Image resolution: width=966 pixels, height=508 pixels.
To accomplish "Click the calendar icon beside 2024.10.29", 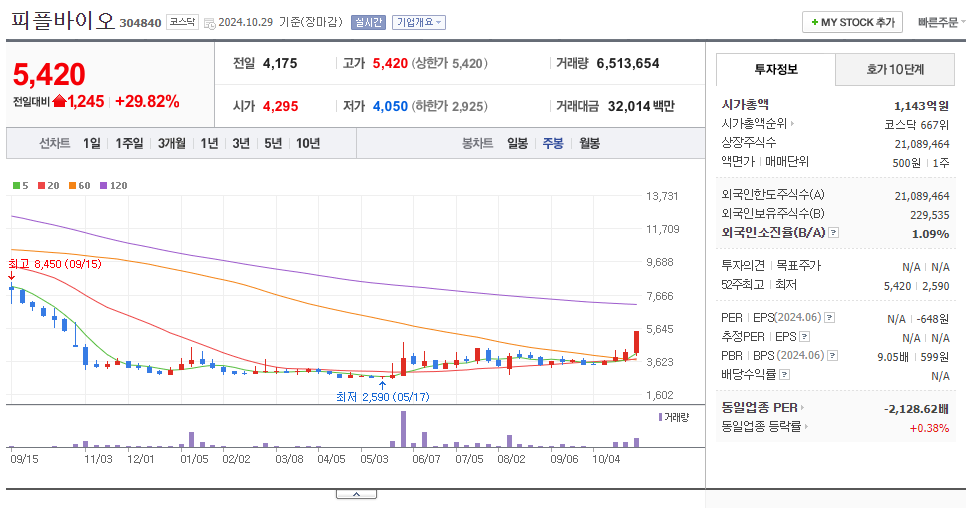I will pos(209,23).
